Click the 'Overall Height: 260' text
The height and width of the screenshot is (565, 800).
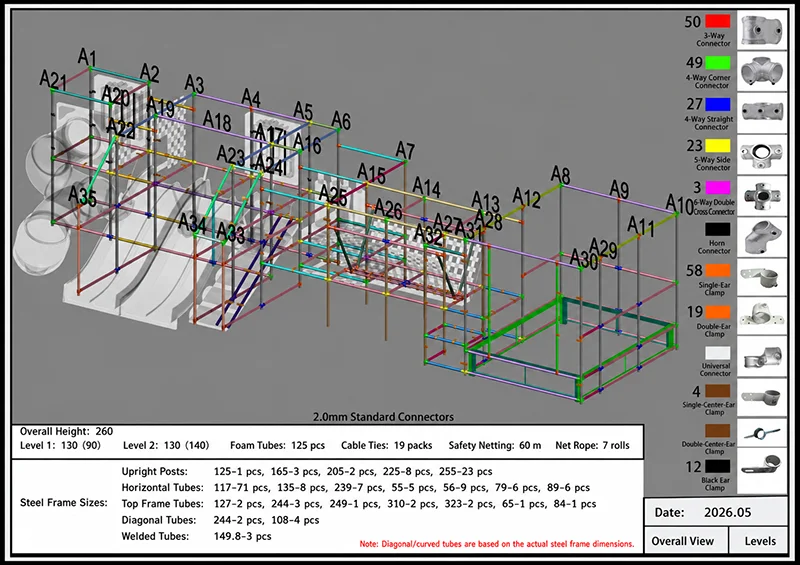66,431
